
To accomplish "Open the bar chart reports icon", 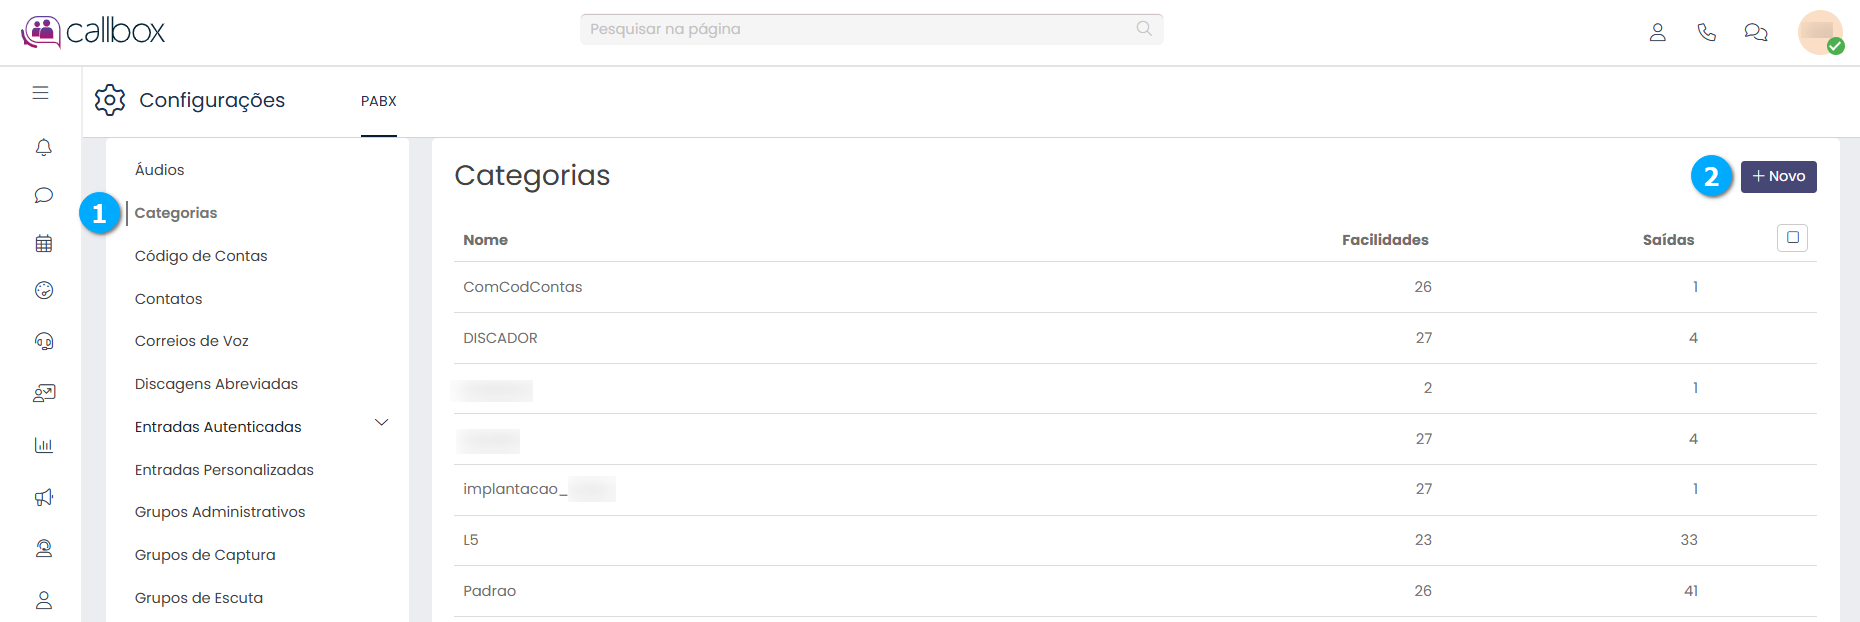I will point(43,445).
